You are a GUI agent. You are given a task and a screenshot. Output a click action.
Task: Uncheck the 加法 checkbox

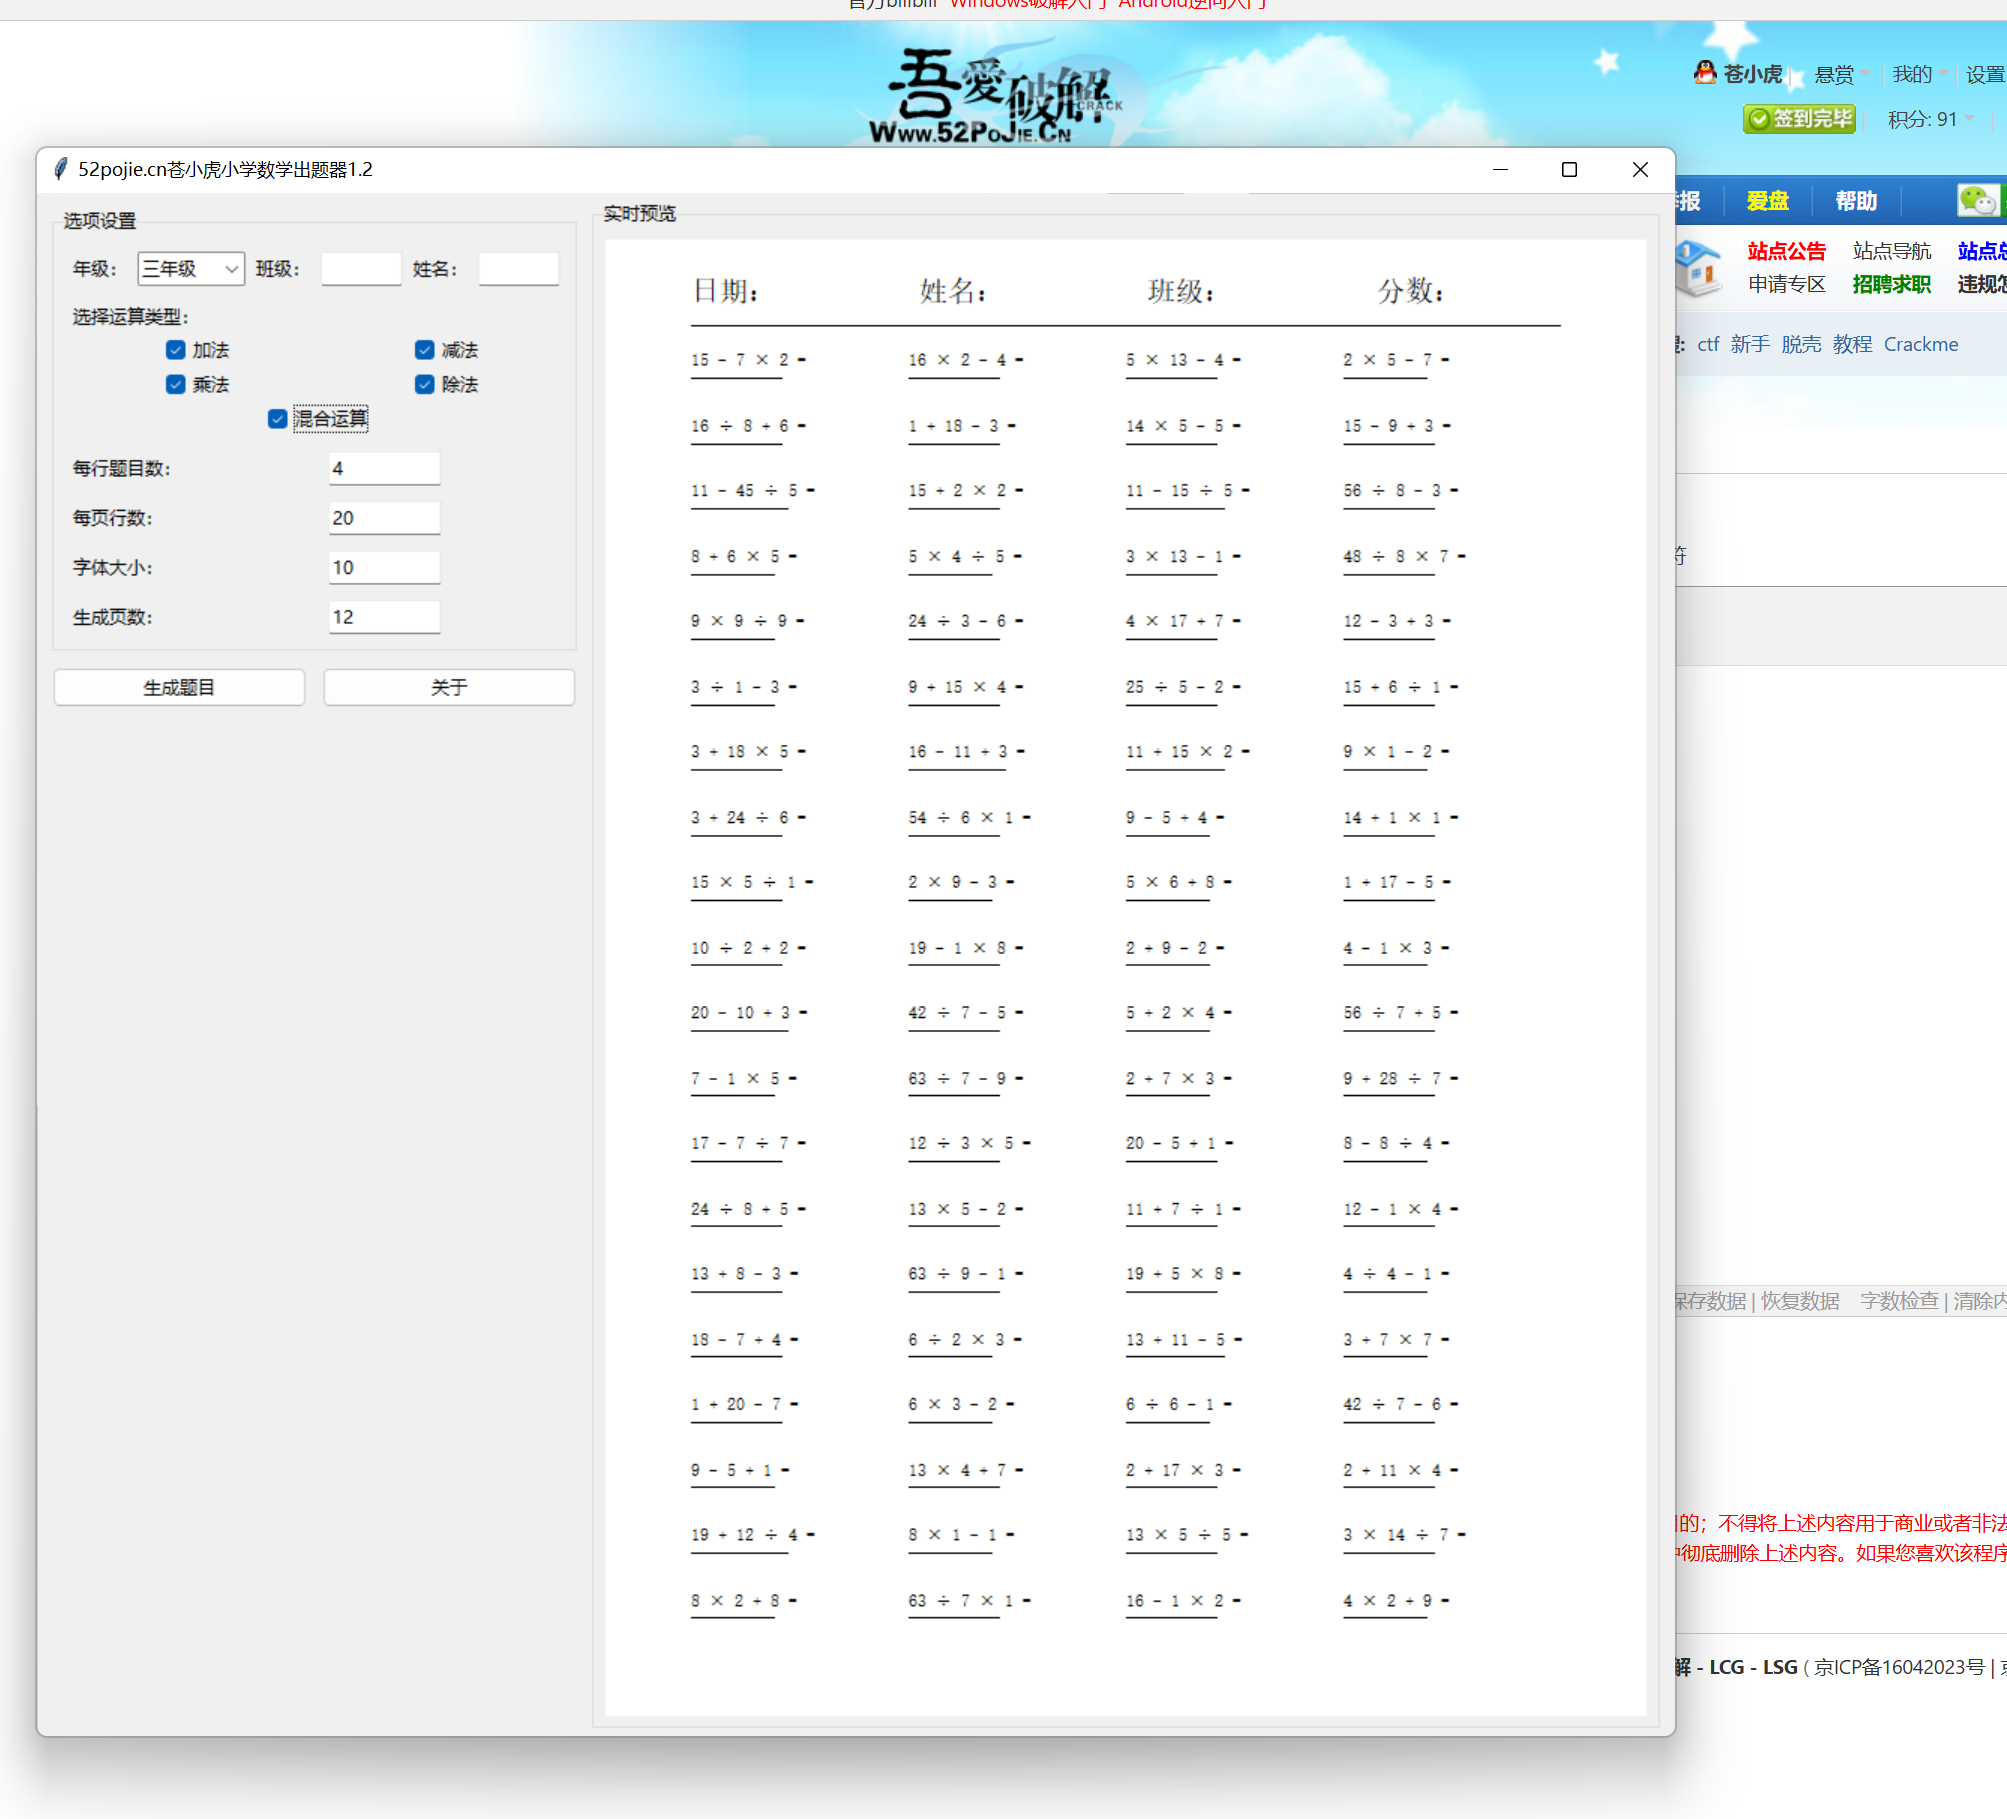click(176, 350)
